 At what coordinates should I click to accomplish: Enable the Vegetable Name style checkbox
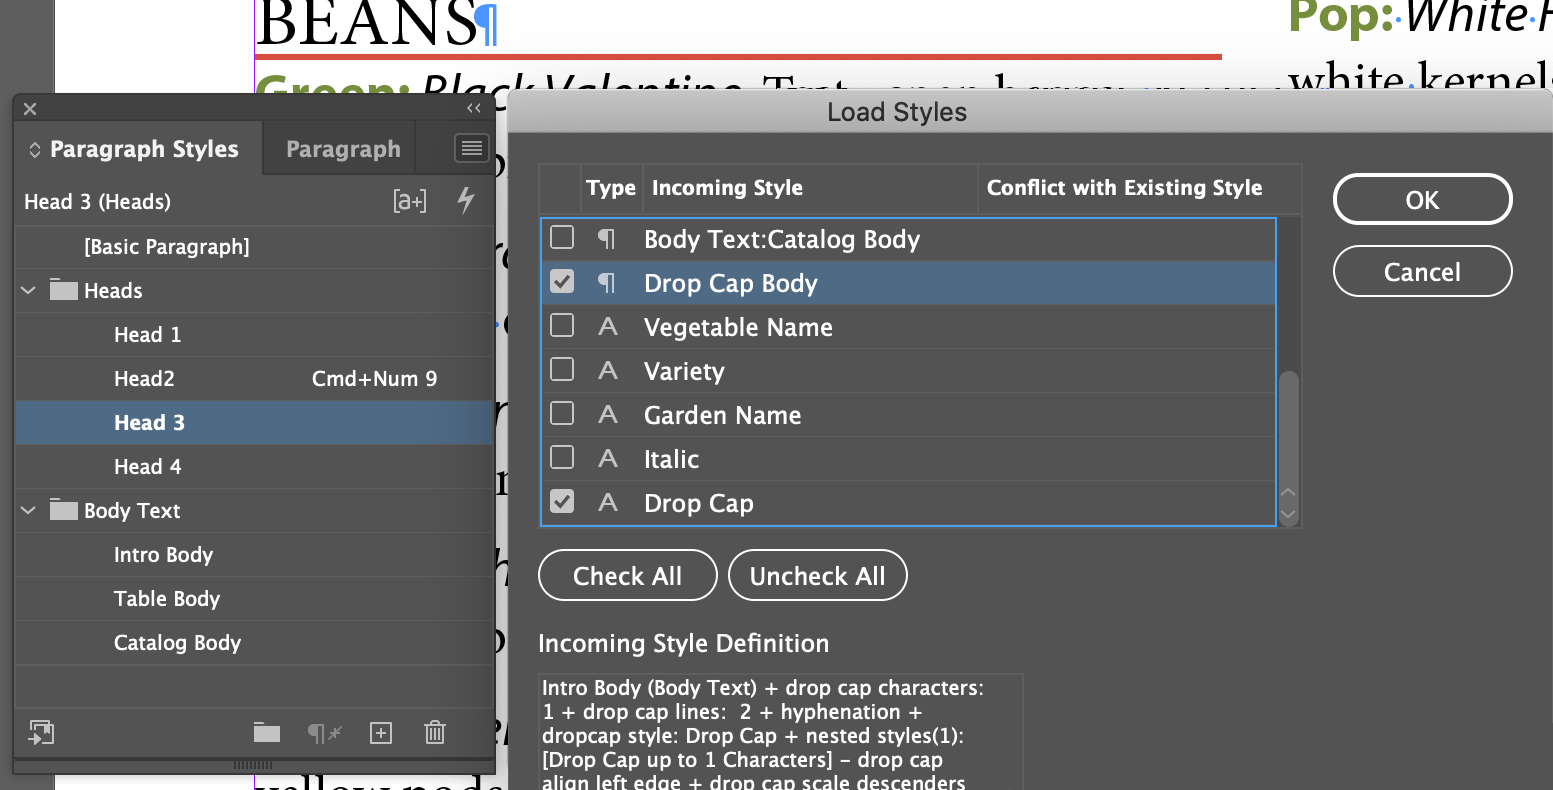point(563,326)
